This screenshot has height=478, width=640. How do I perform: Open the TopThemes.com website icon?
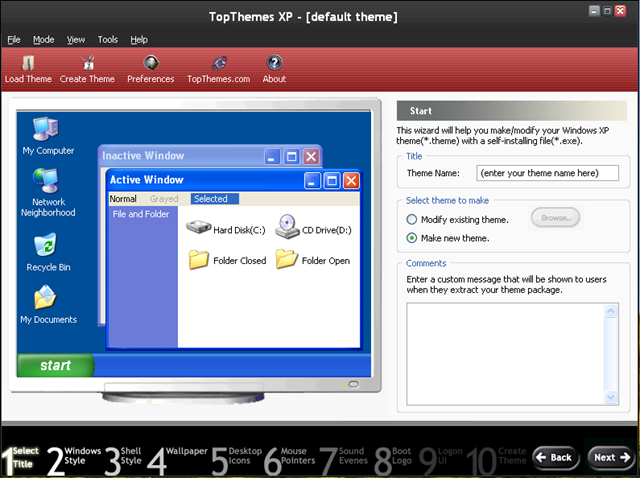click(x=219, y=69)
